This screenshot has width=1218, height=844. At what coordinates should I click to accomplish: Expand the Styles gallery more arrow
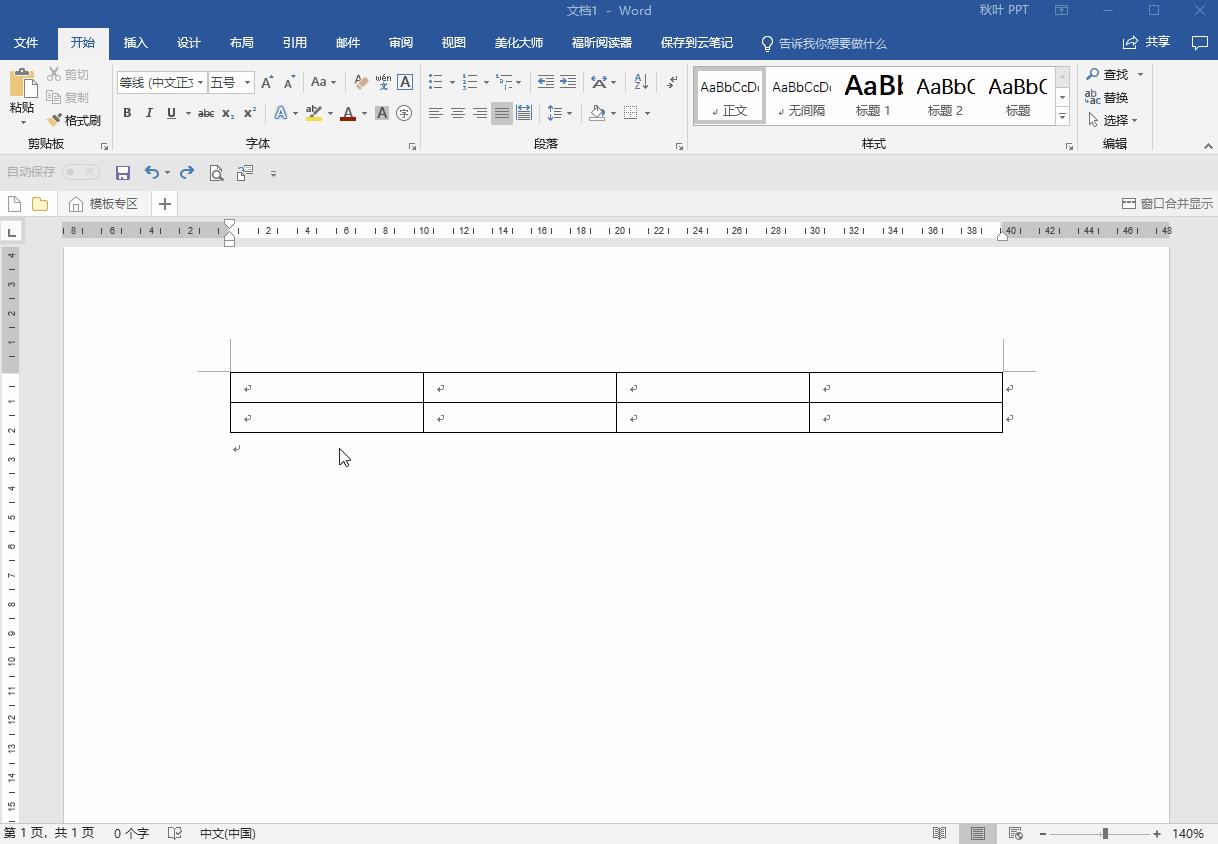click(x=1062, y=117)
